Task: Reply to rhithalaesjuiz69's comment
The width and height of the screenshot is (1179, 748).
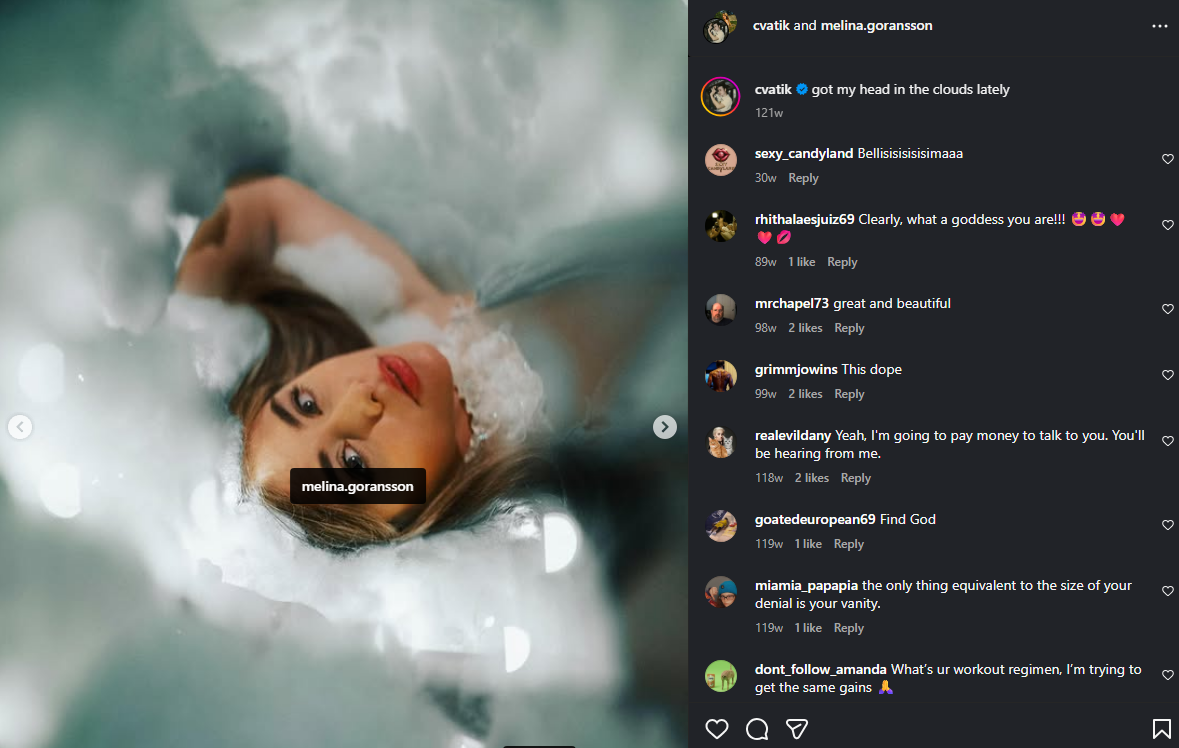Action: tap(842, 262)
